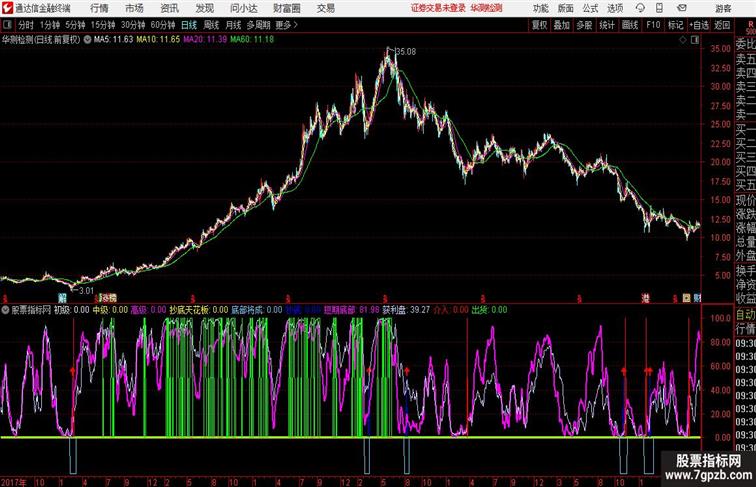Open the 行情 menu
Image resolution: width=756 pixels, height=487 pixels.
coord(99,8)
